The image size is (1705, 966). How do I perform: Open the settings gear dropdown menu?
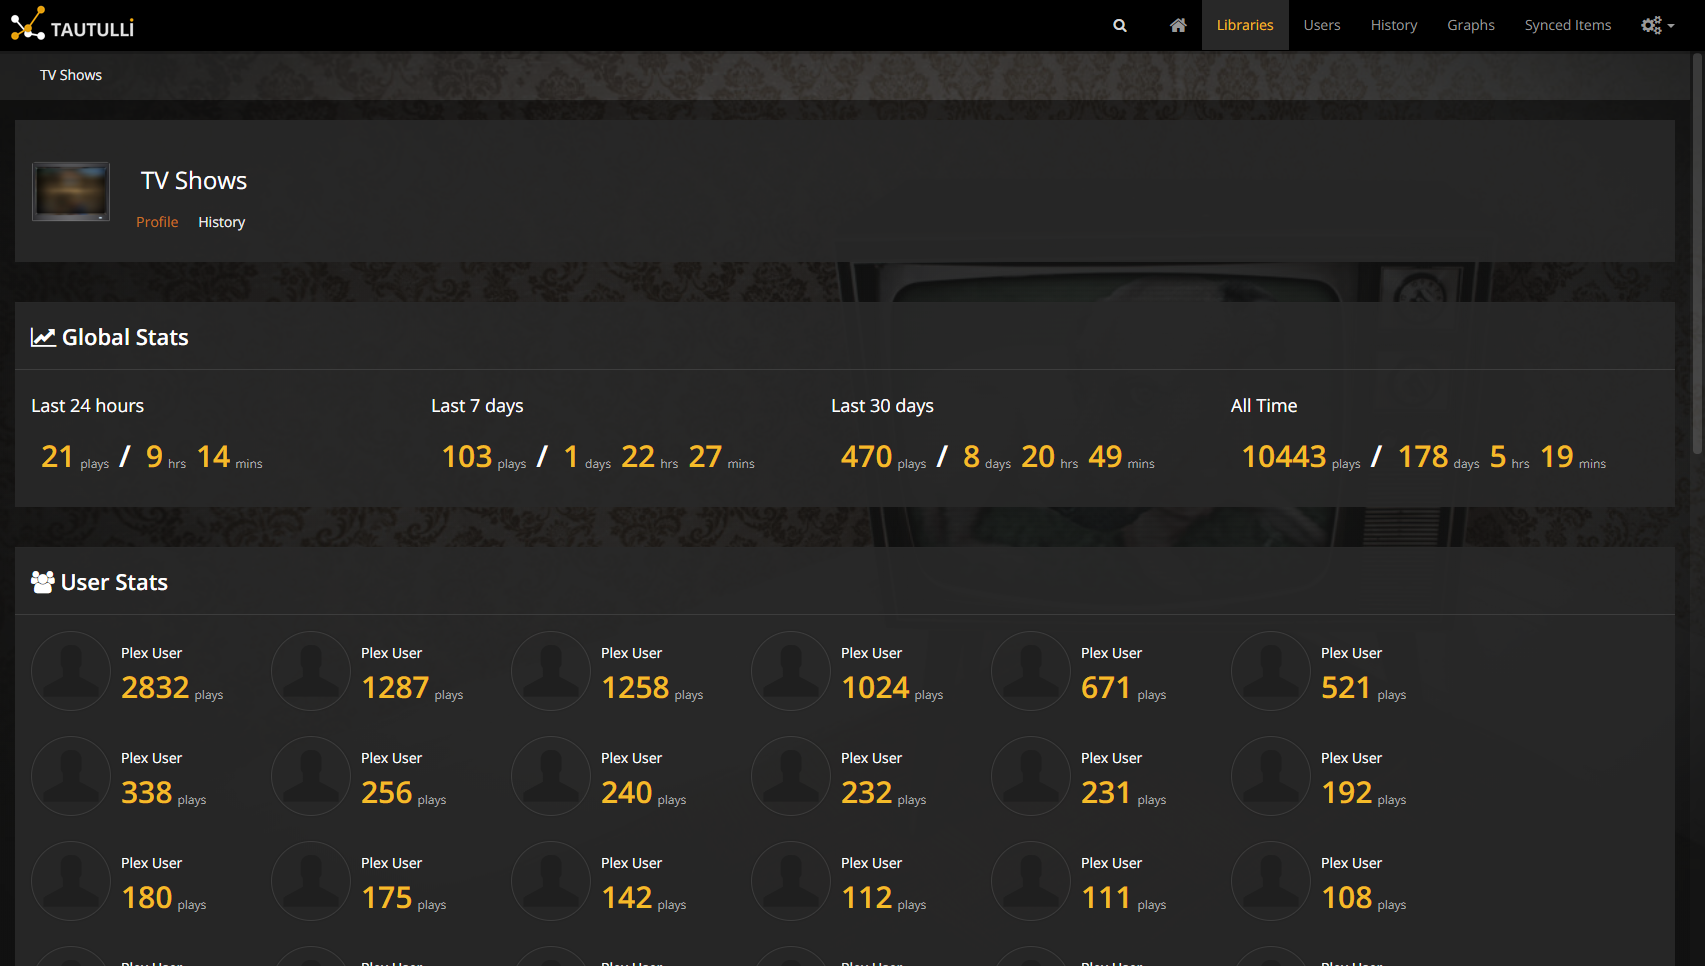coord(1657,26)
